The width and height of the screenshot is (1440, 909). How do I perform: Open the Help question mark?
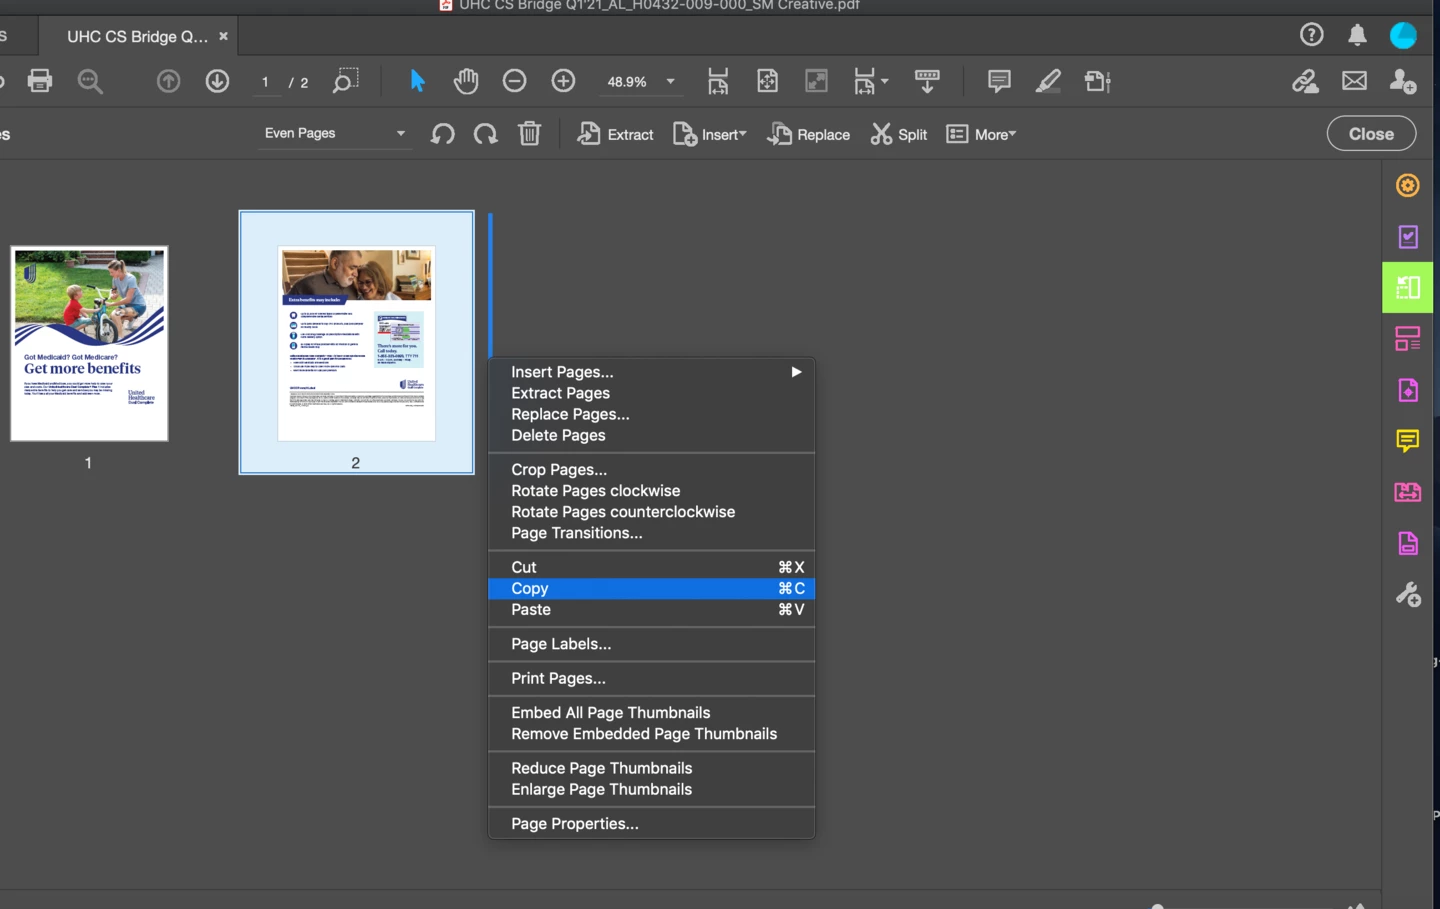coord(1312,35)
